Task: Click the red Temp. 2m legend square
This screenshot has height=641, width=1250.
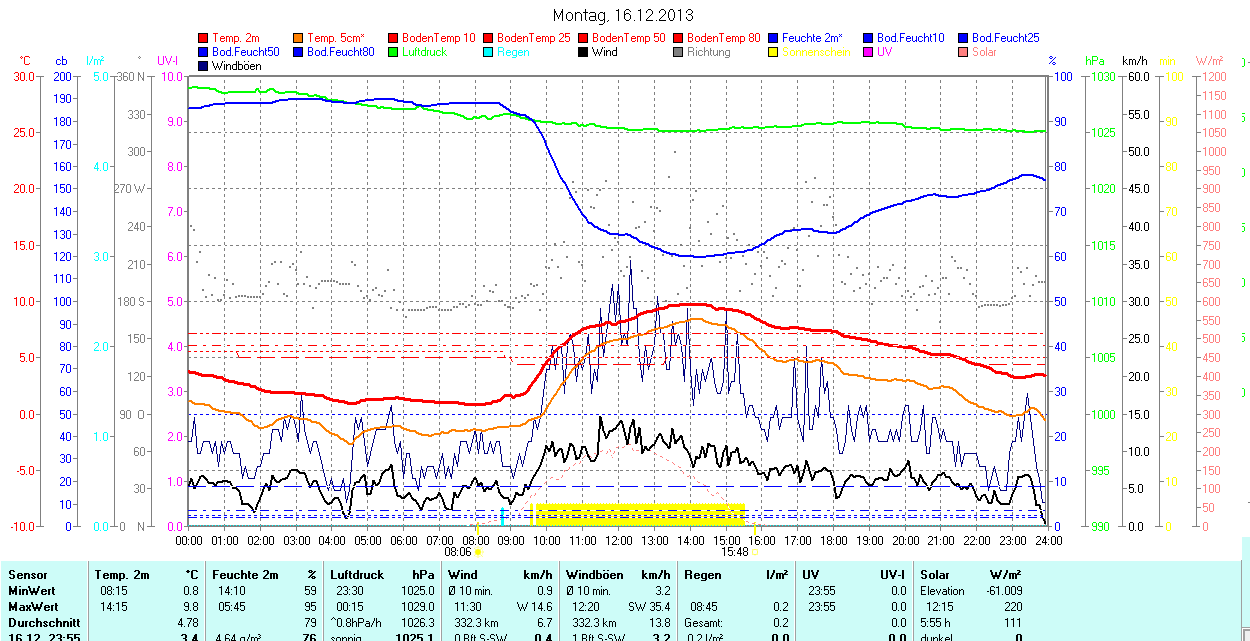Action: click(x=204, y=38)
